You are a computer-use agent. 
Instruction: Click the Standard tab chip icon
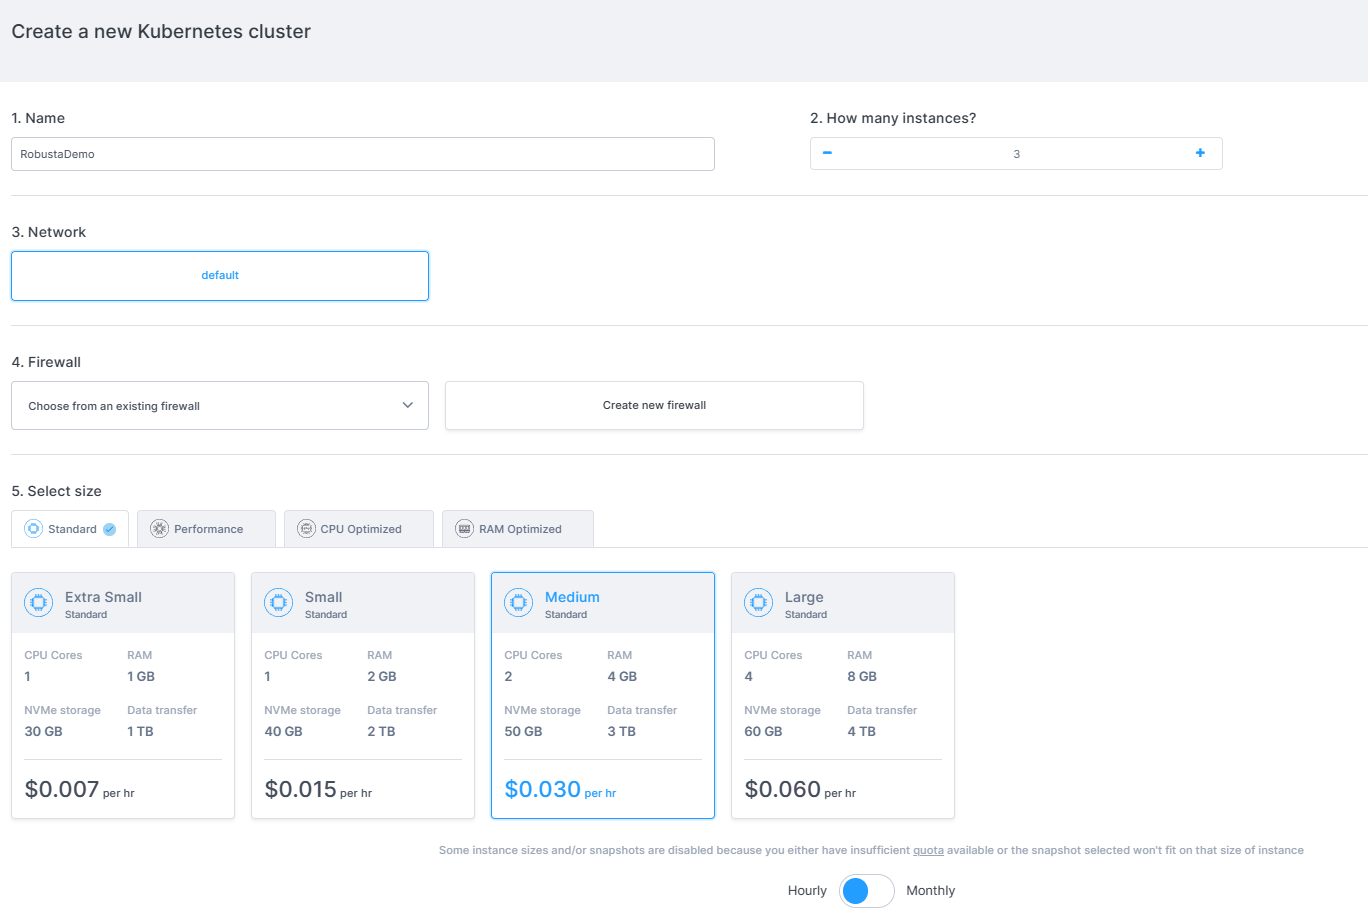point(34,529)
